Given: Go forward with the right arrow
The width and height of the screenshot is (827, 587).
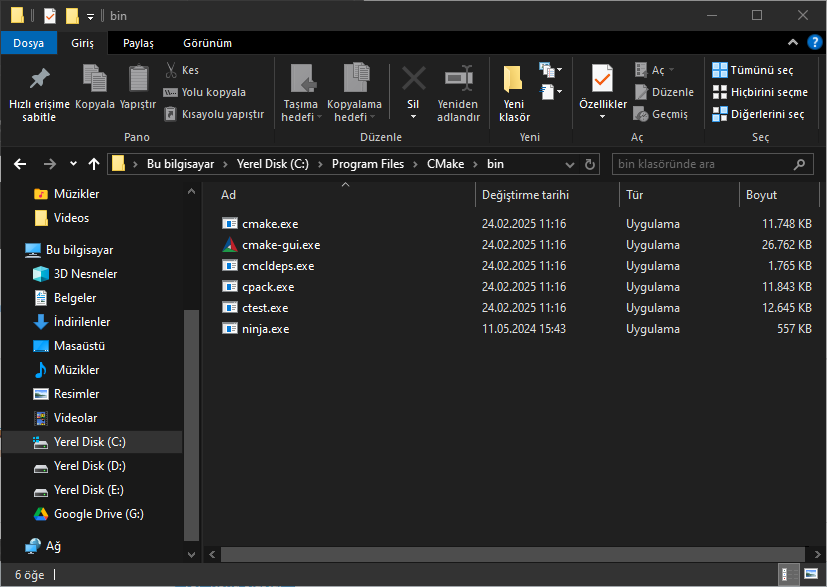Looking at the screenshot, I should 50,165.
